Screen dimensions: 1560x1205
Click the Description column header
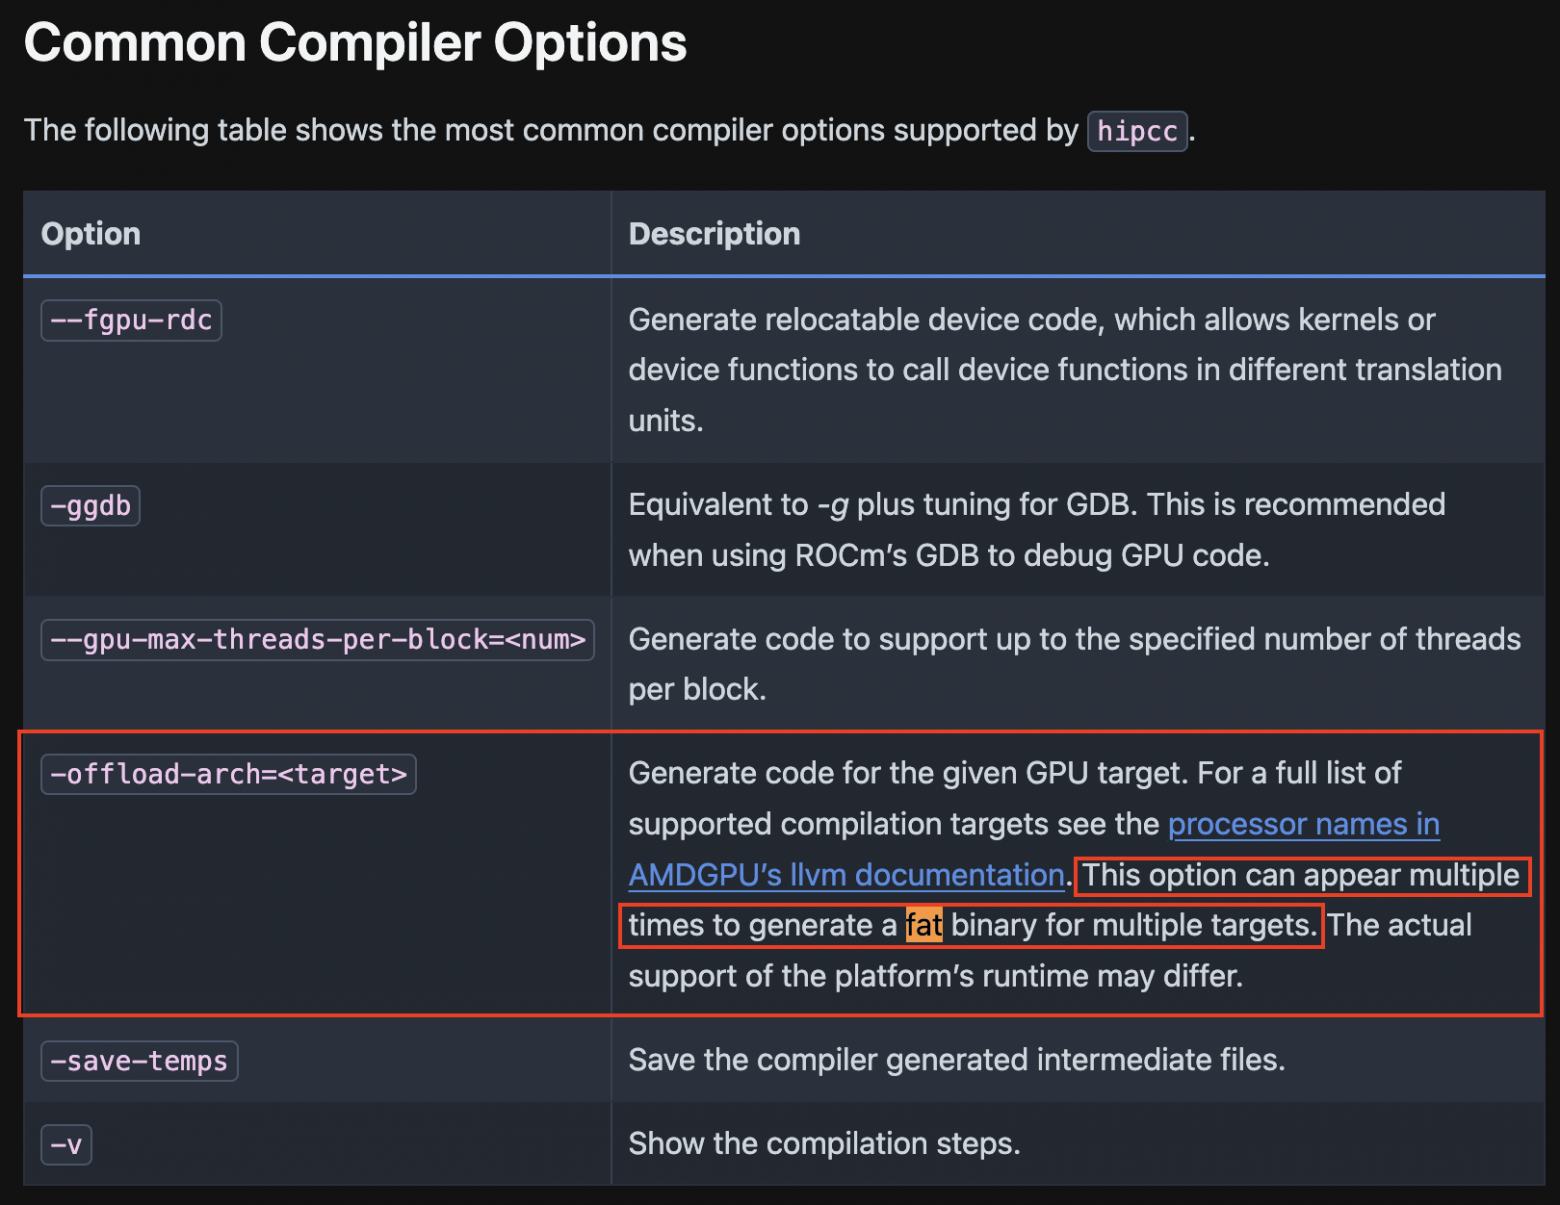tap(714, 234)
